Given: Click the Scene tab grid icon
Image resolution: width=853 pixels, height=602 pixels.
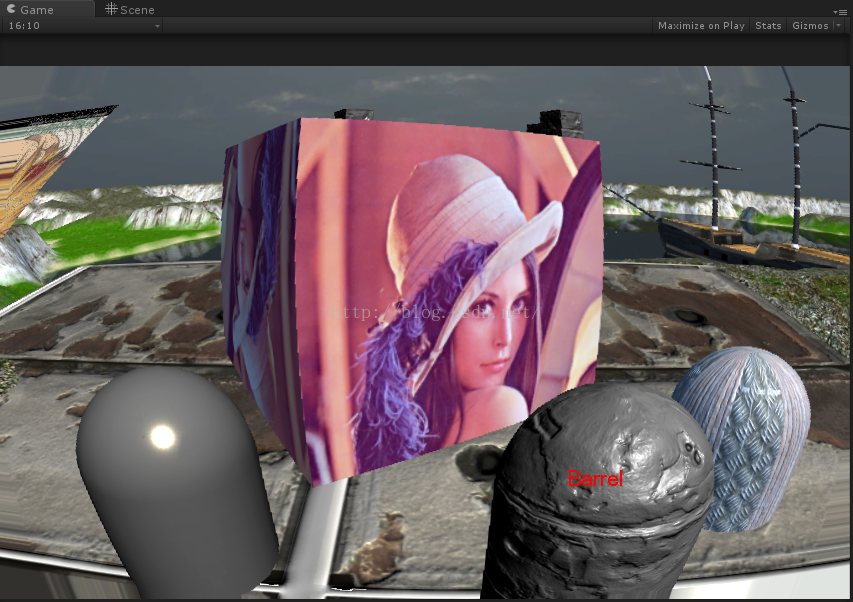Looking at the screenshot, I should (111, 9).
